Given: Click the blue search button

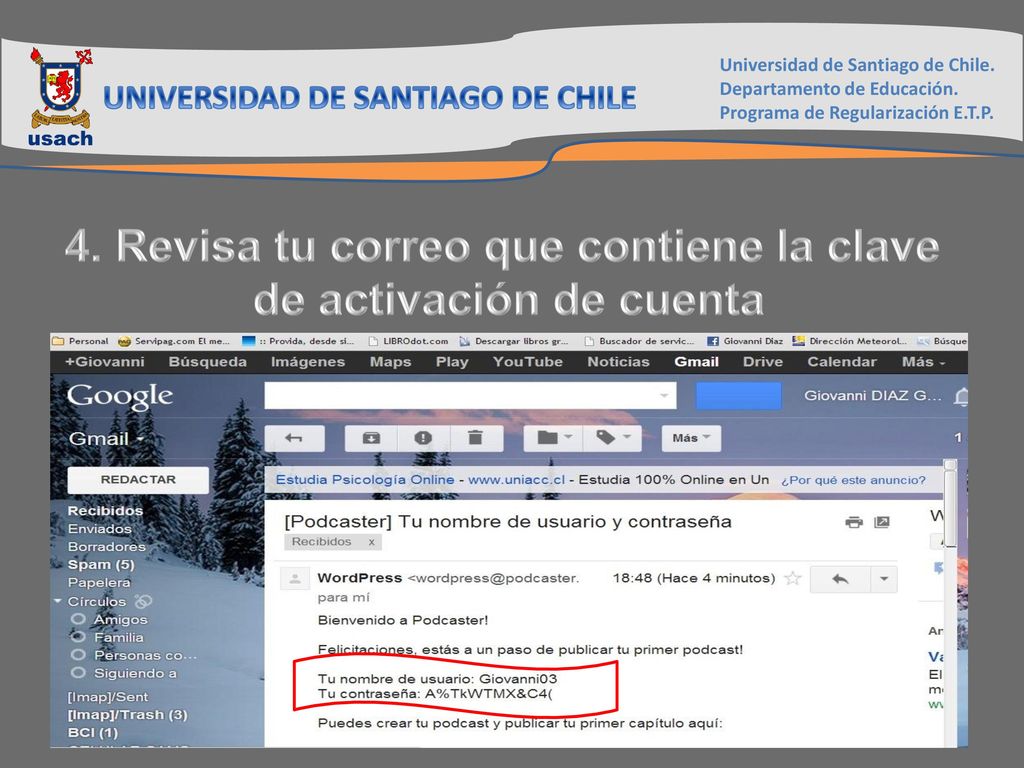Looking at the screenshot, I should pyautogui.click(x=739, y=396).
